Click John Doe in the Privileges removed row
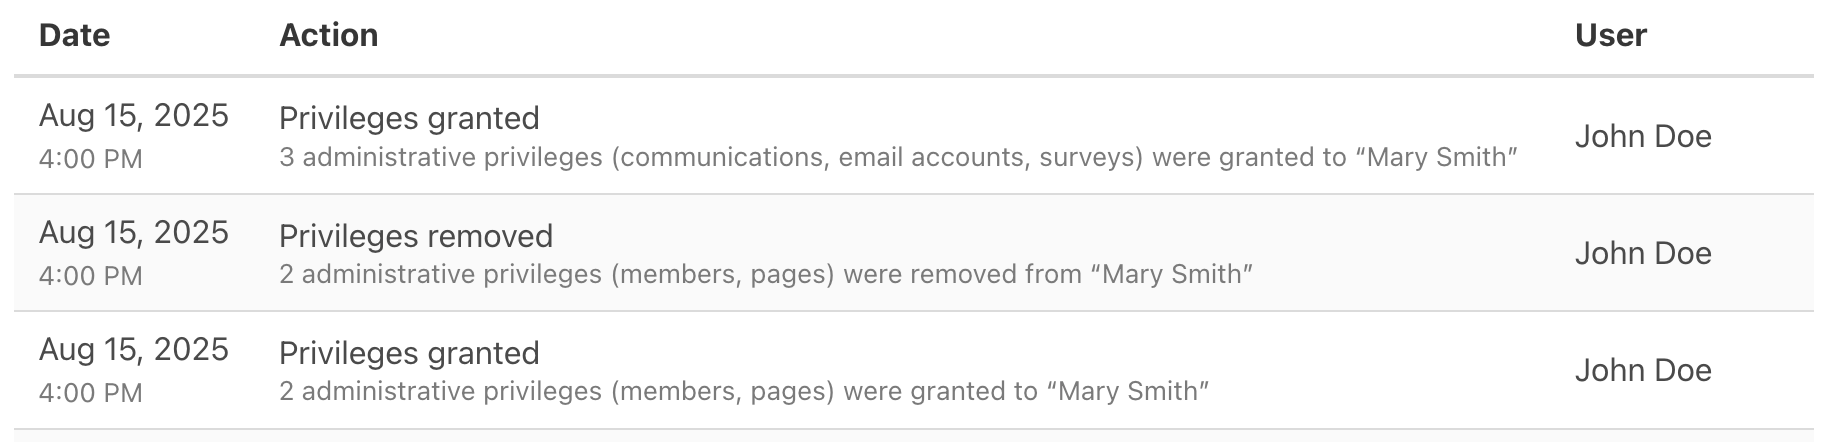The image size is (1826, 442). pyautogui.click(x=1643, y=253)
